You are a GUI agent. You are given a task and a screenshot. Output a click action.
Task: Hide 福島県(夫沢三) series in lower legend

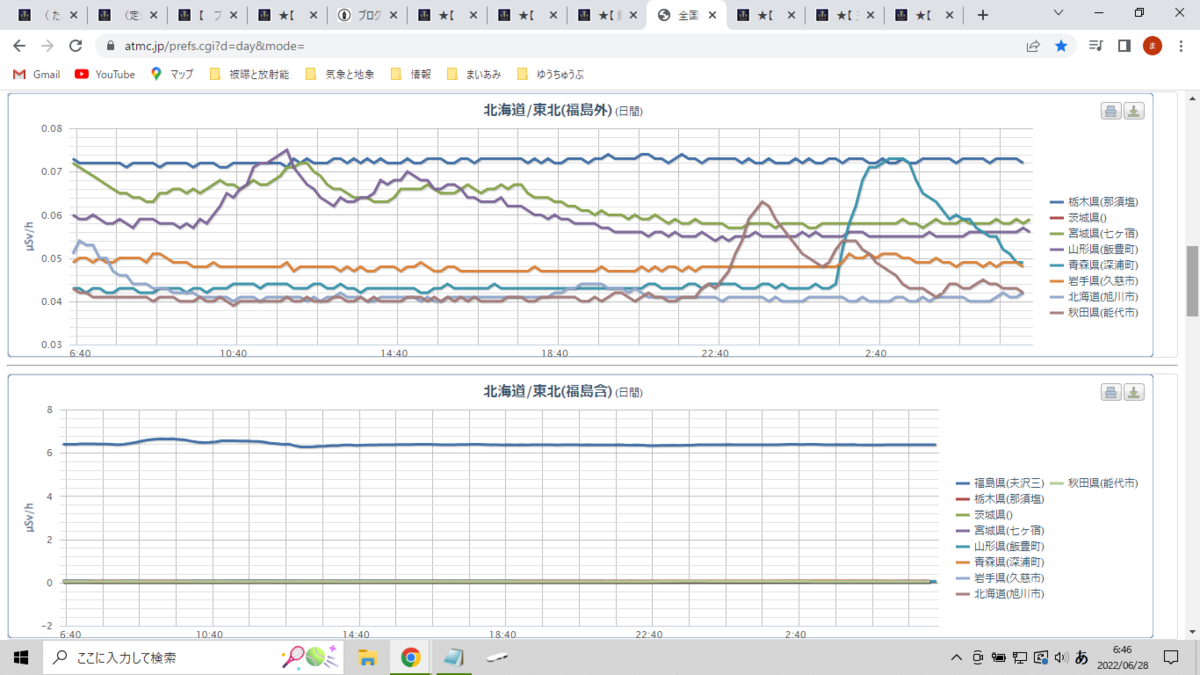[x=1000, y=483]
